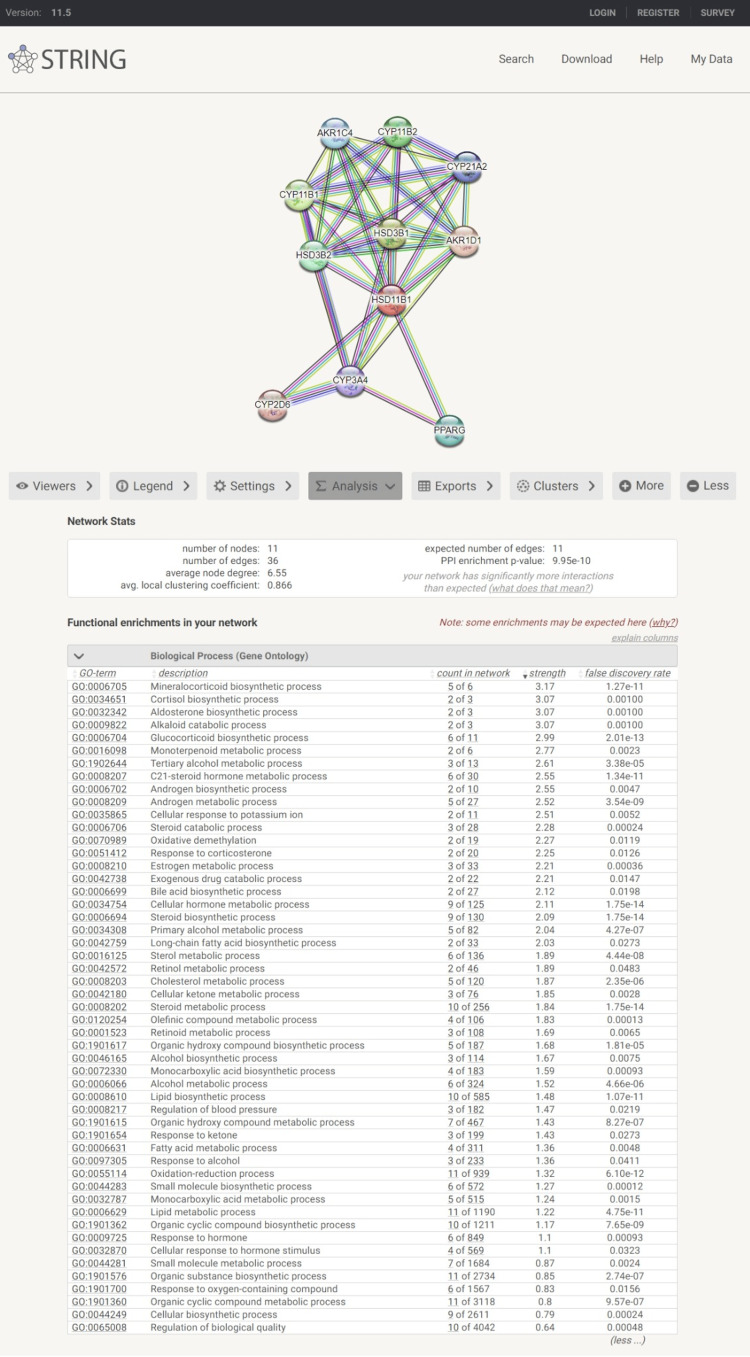The image size is (750, 1357).
Task: Select the HSD3B1 protein node
Action: tap(391, 234)
